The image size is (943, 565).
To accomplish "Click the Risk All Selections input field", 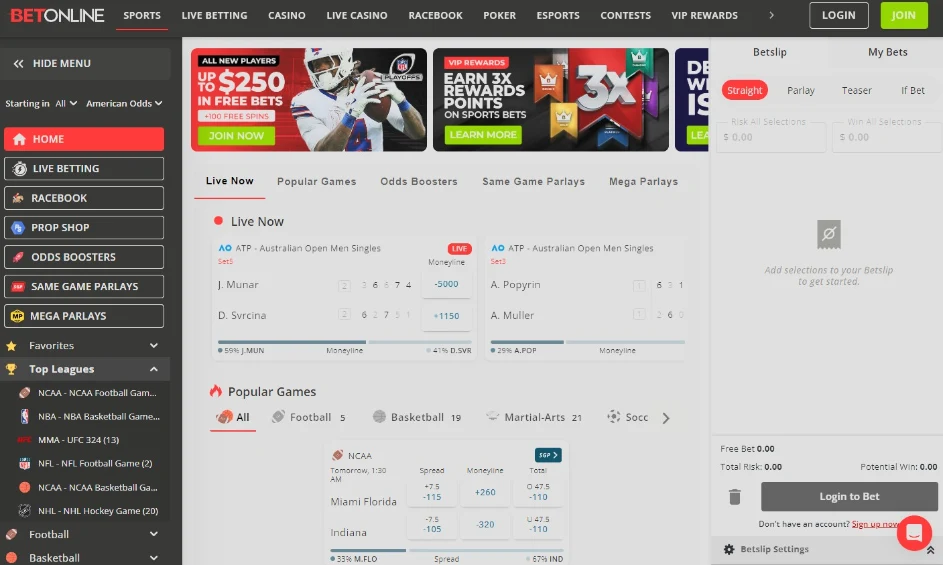I will pyautogui.click(x=771, y=137).
